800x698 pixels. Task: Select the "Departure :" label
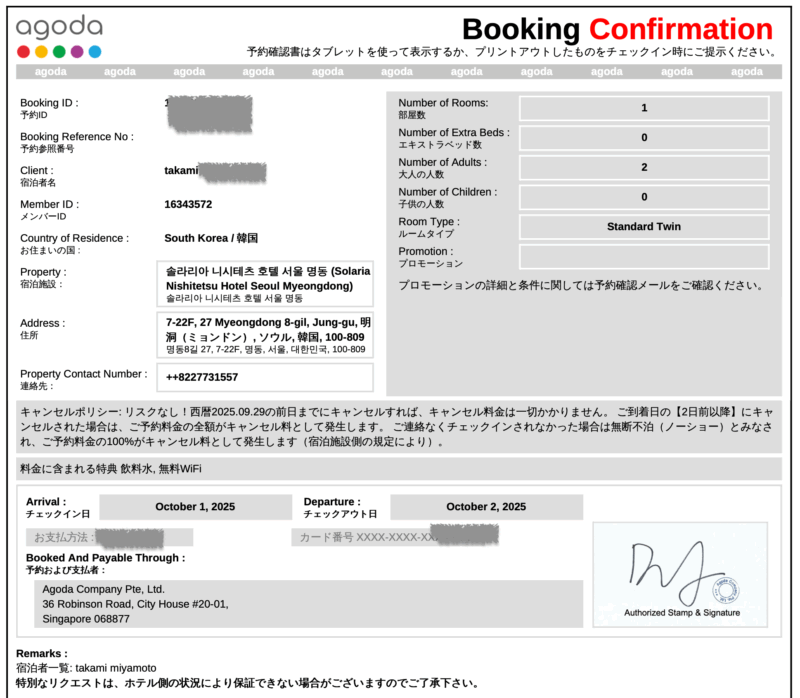point(332,502)
